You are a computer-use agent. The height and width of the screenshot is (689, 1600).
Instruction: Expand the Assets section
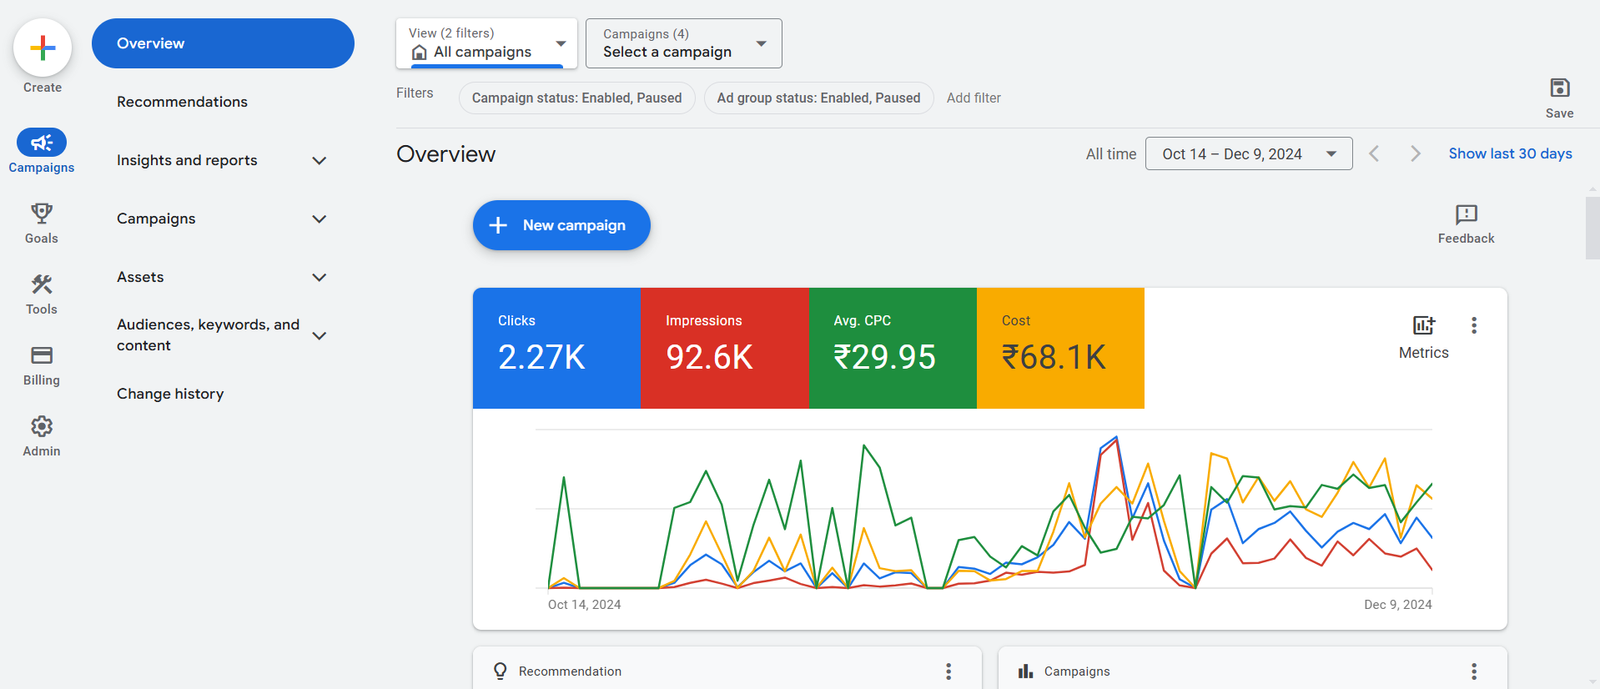(319, 277)
